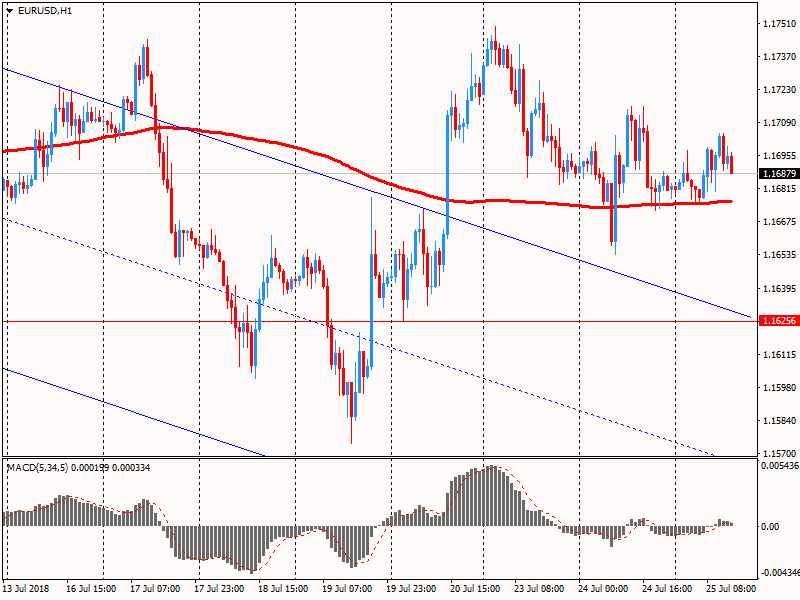
Task: Click the time axis label 24 Jul 16:00
Action: [667, 589]
